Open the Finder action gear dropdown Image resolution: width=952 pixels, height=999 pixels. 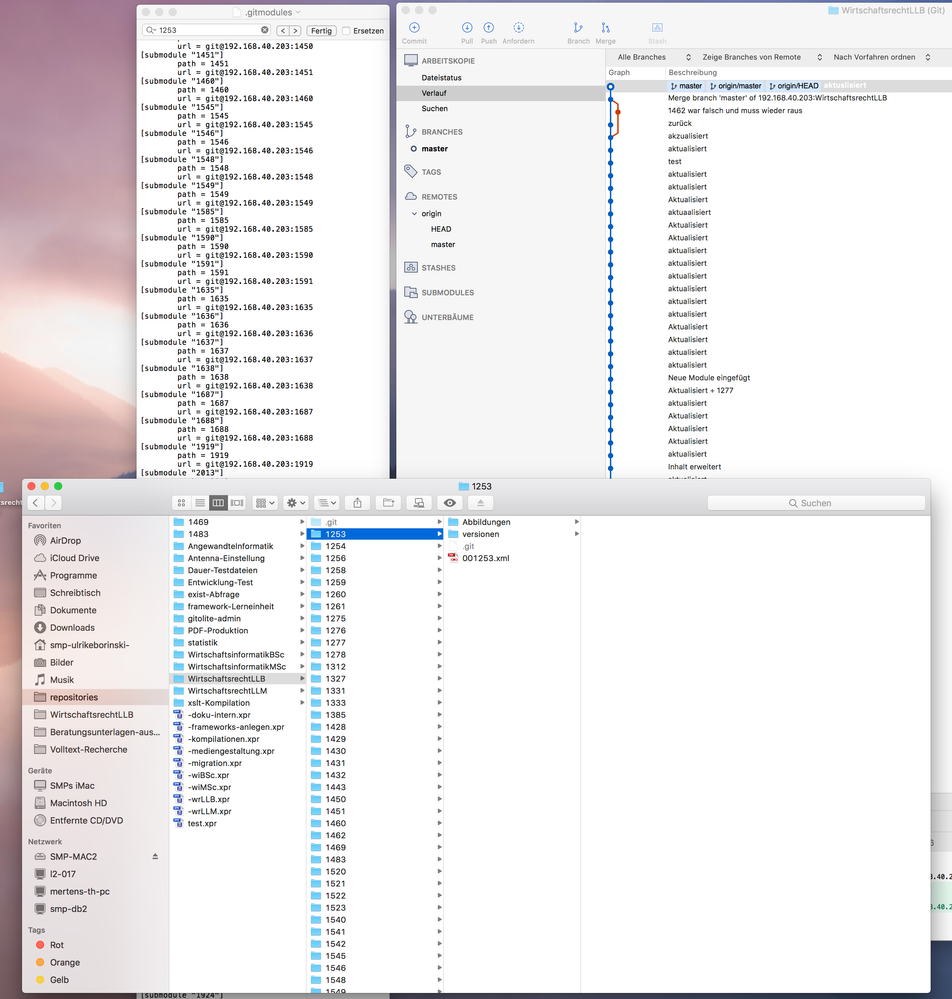pyautogui.click(x=296, y=503)
